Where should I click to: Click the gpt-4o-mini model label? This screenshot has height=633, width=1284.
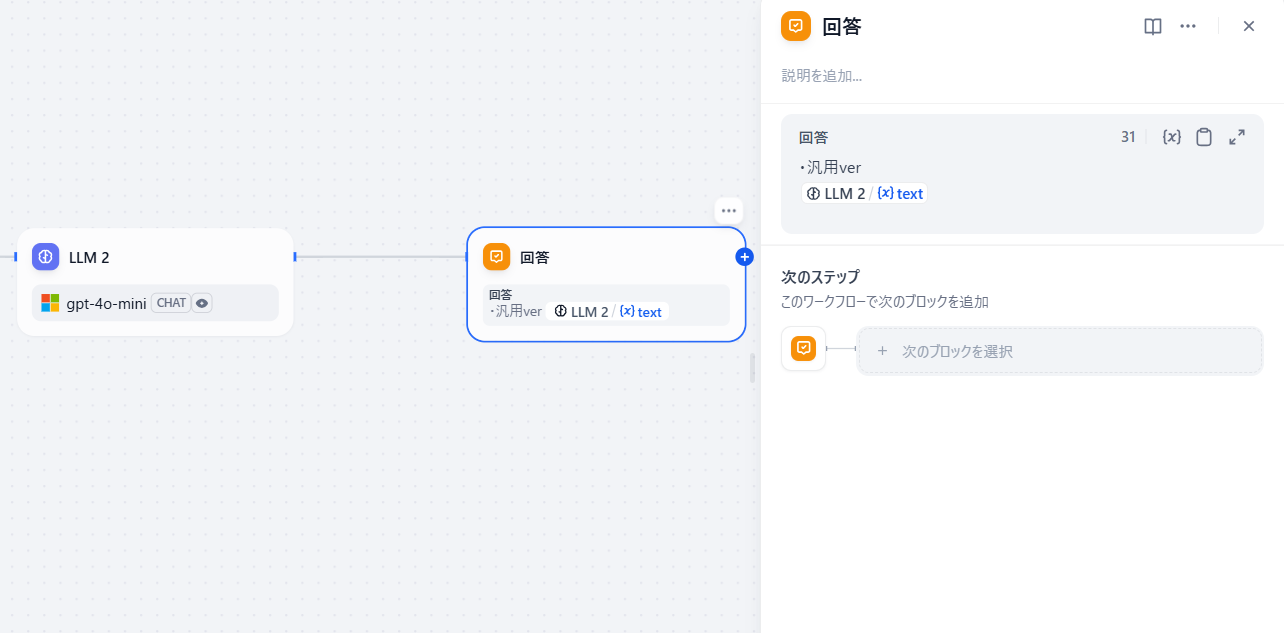(107, 303)
